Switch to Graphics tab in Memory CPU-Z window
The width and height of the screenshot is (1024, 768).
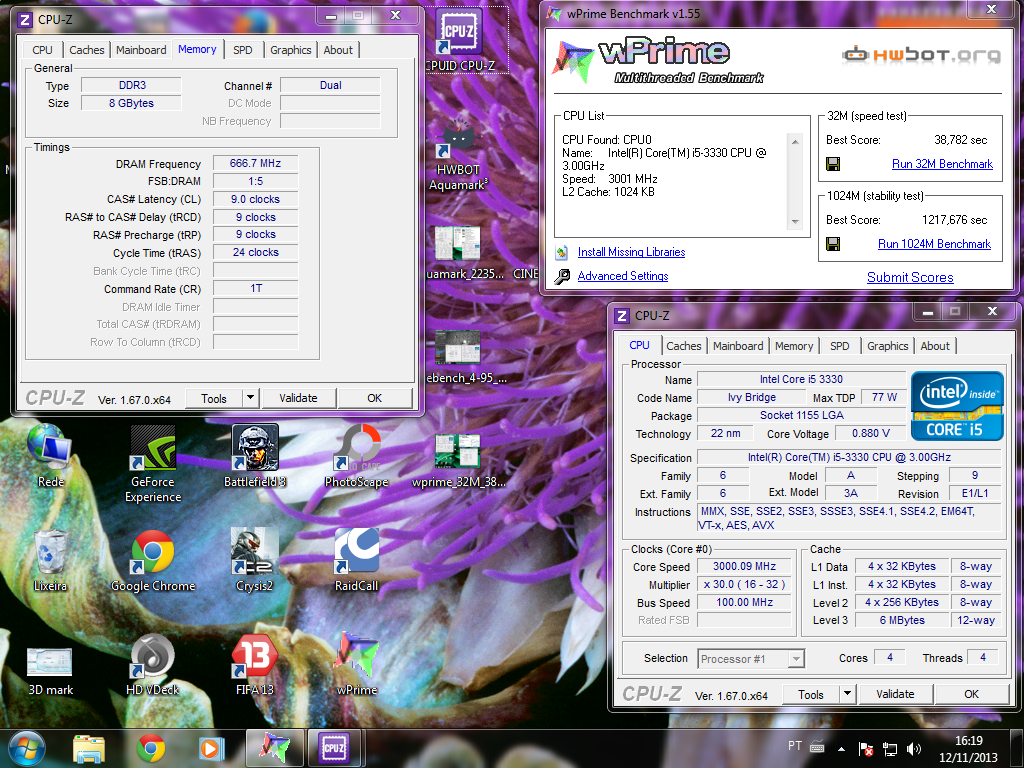tap(291, 50)
